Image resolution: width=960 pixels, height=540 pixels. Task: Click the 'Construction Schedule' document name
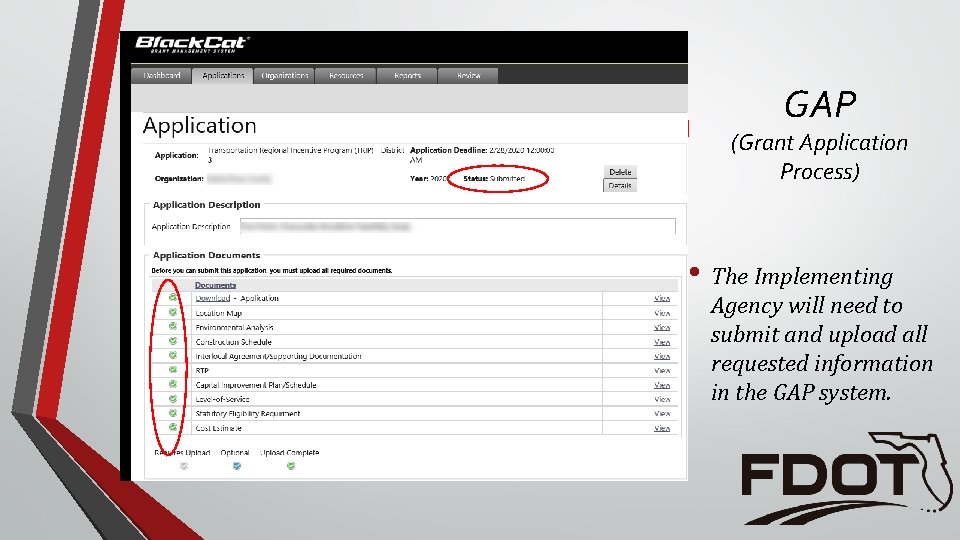(233, 342)
